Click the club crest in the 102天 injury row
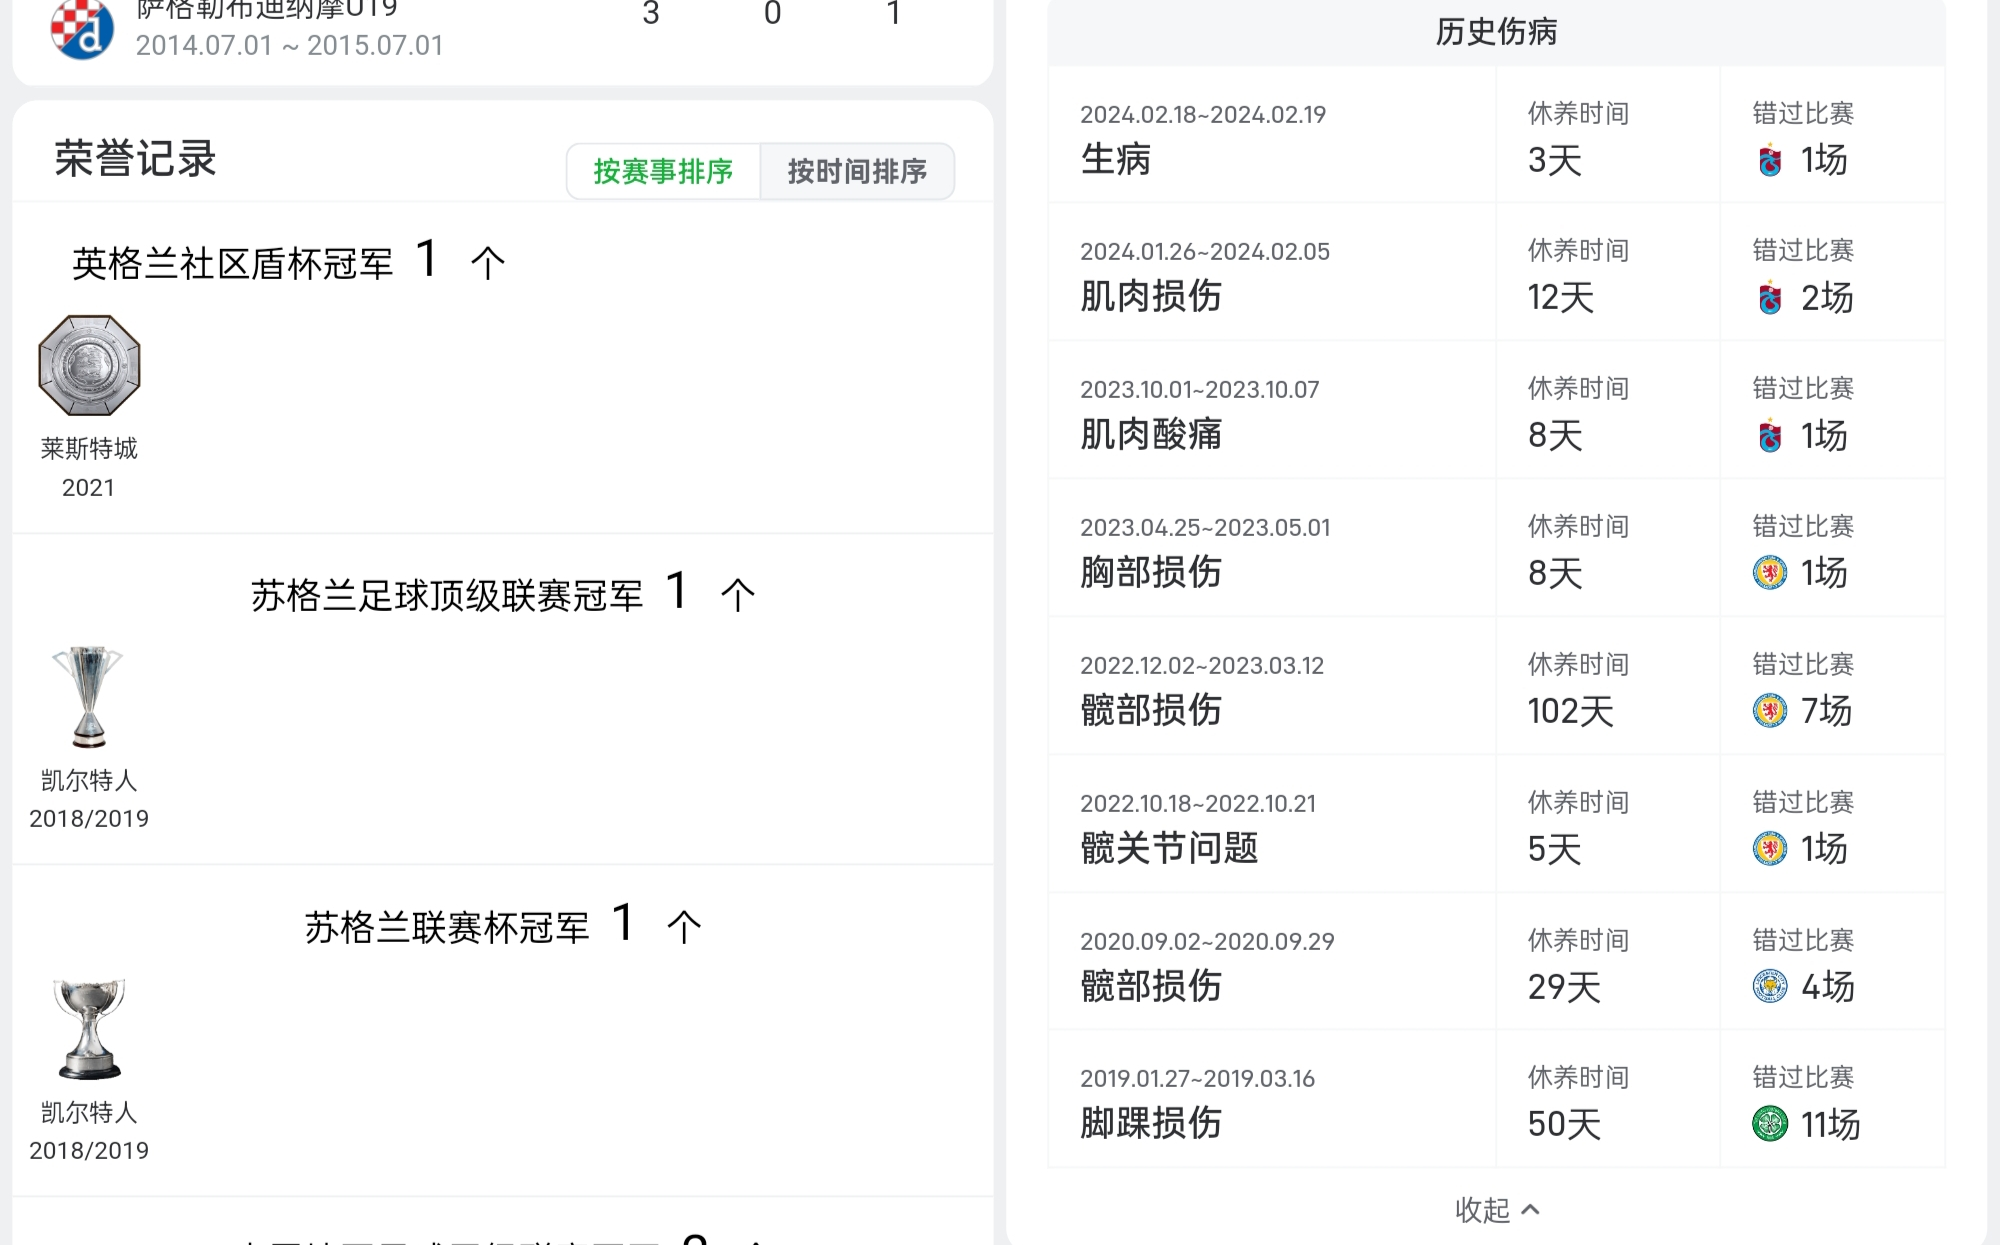 click(1770, 711)
